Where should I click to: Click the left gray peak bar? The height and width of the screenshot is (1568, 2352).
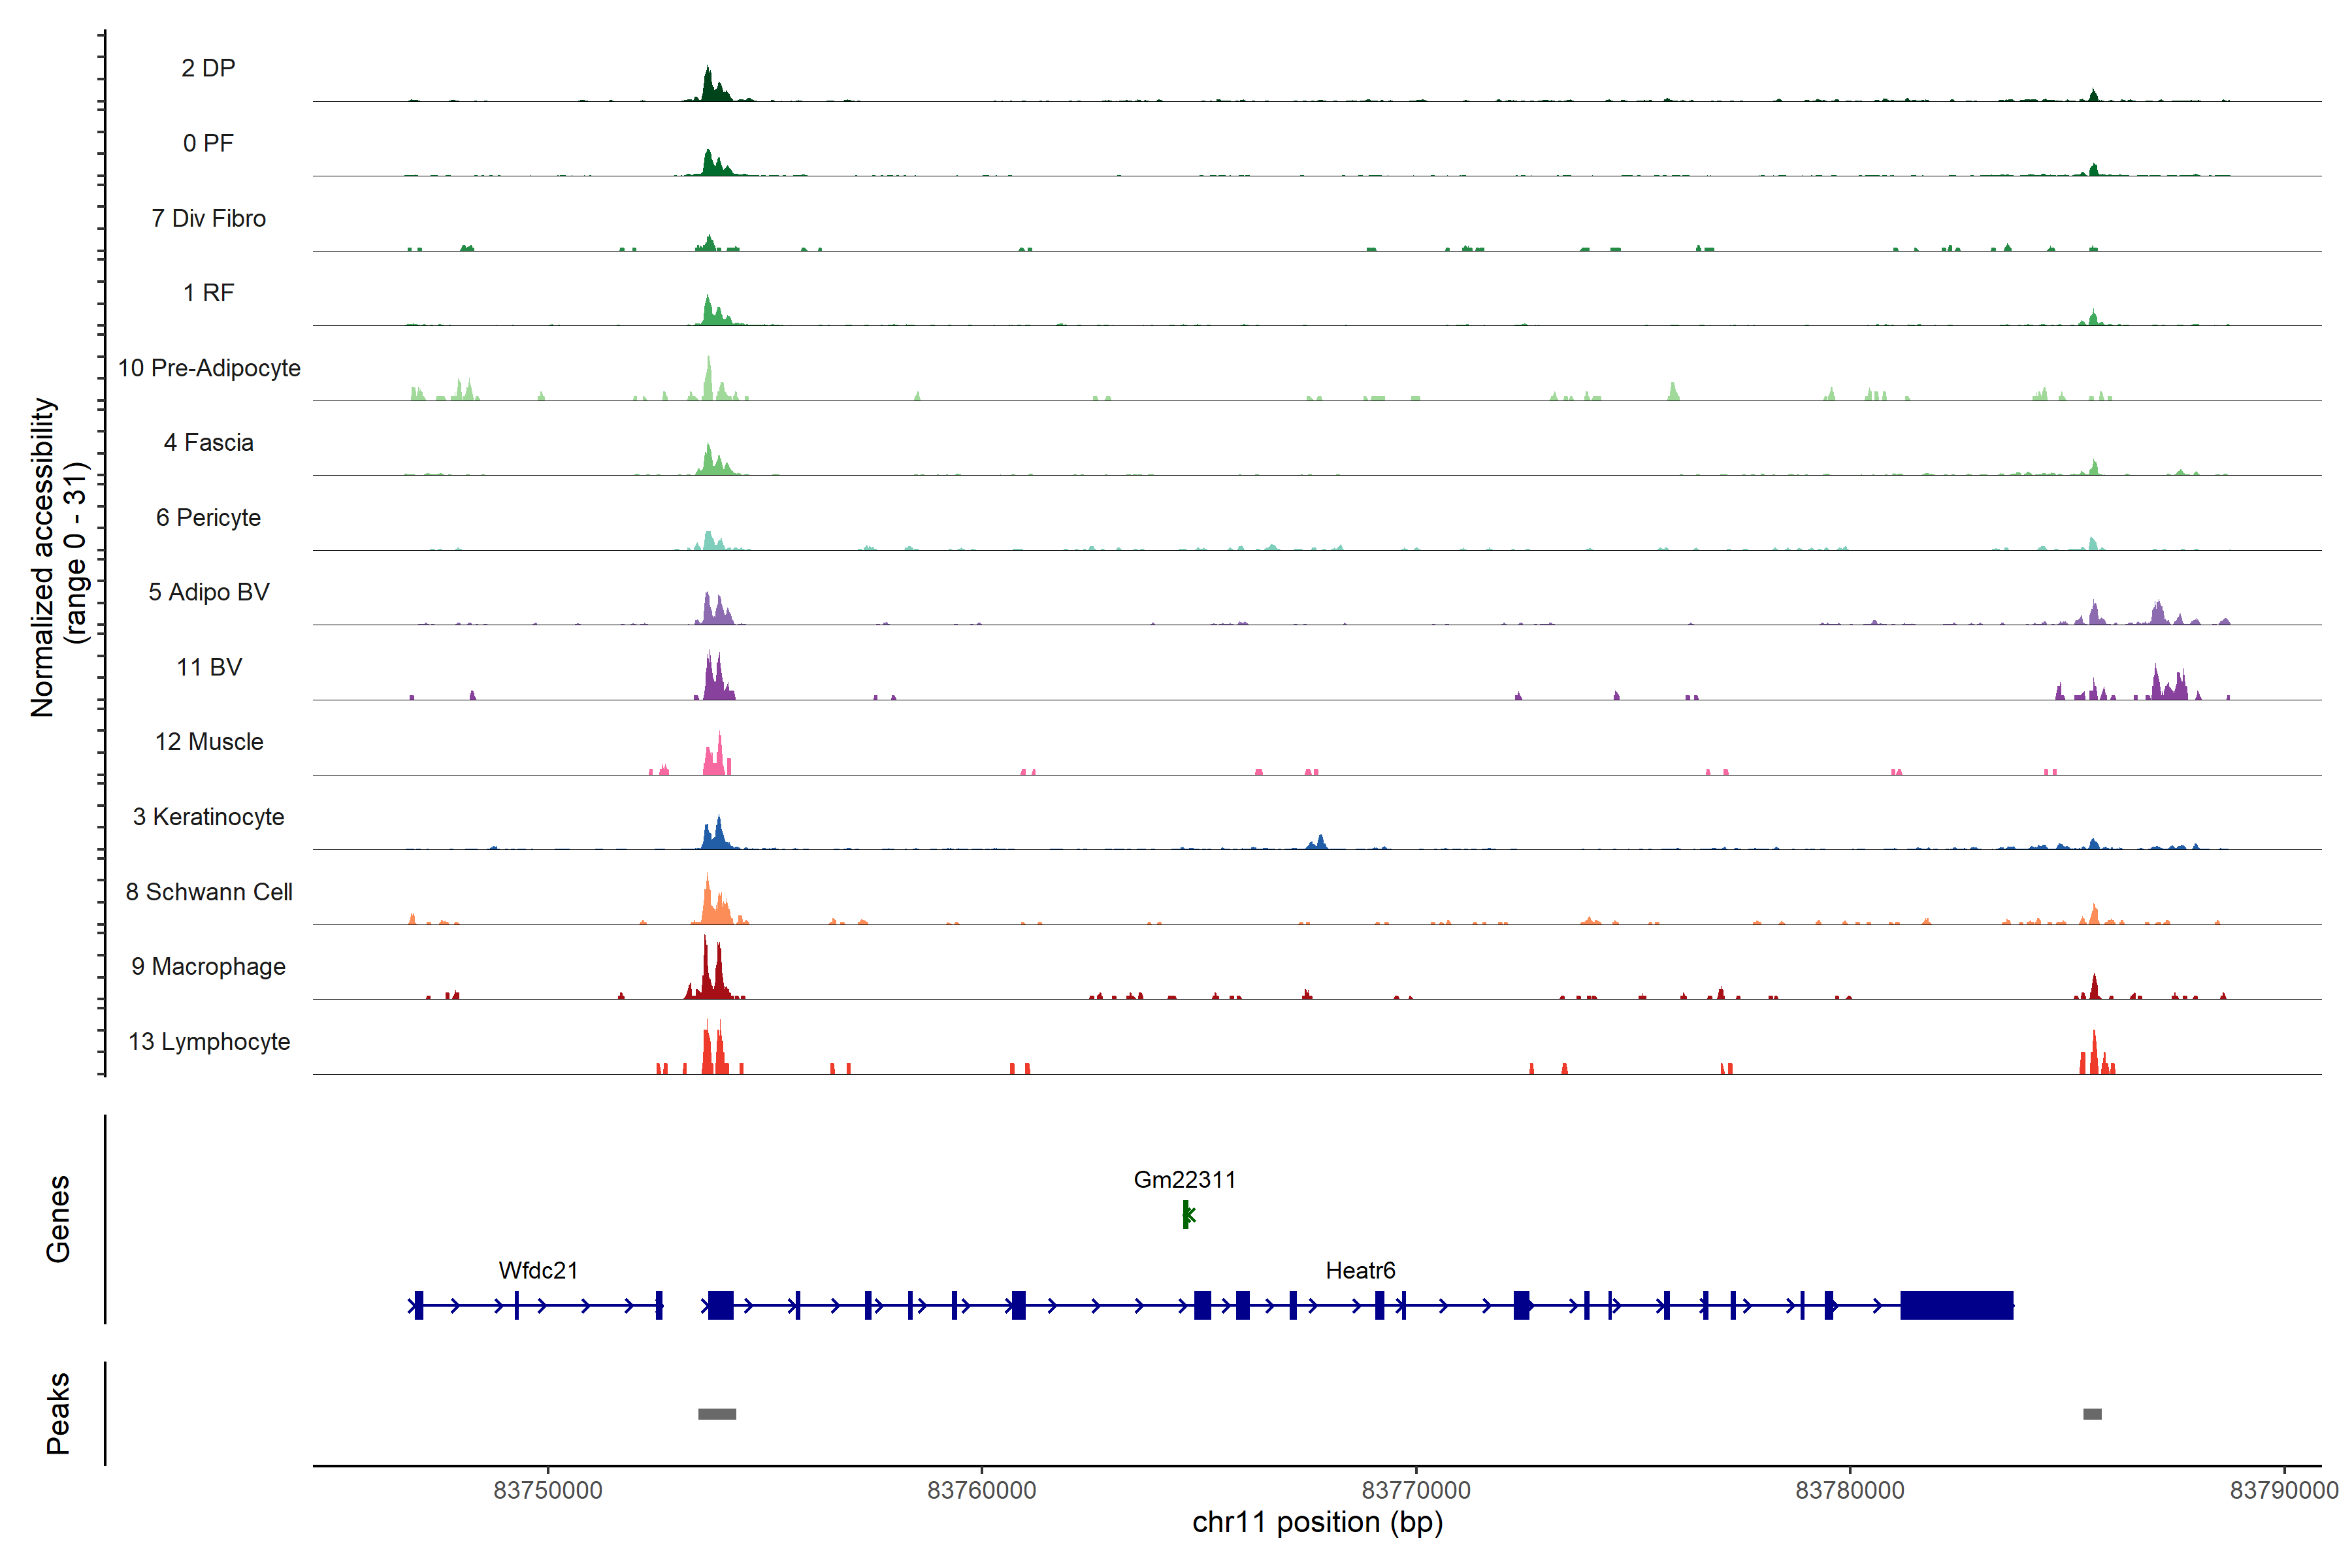tap(717, 1413)
